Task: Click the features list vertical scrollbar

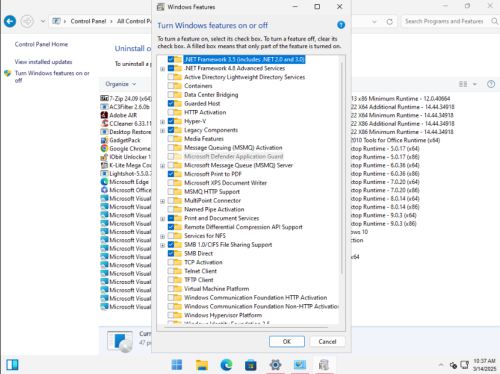Action: 342,168
